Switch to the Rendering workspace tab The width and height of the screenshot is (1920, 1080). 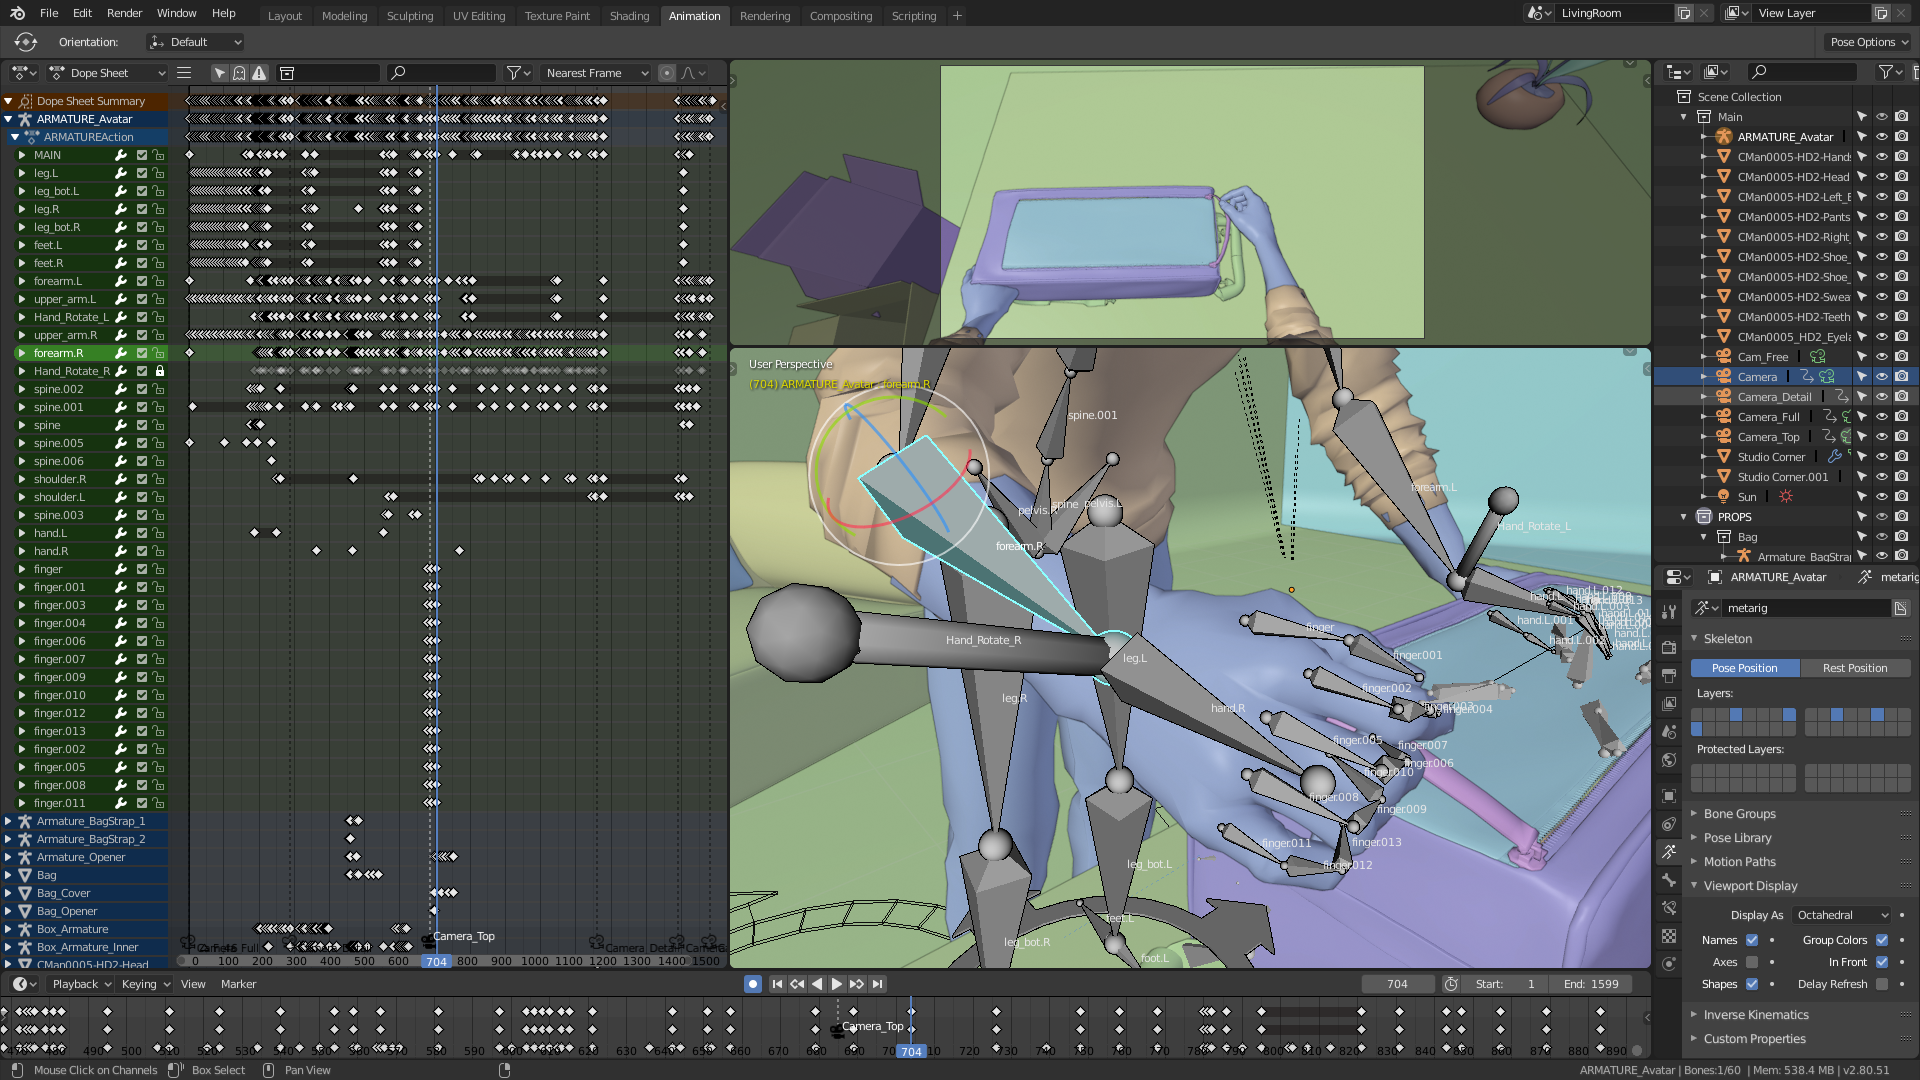(x=765, y=16)
